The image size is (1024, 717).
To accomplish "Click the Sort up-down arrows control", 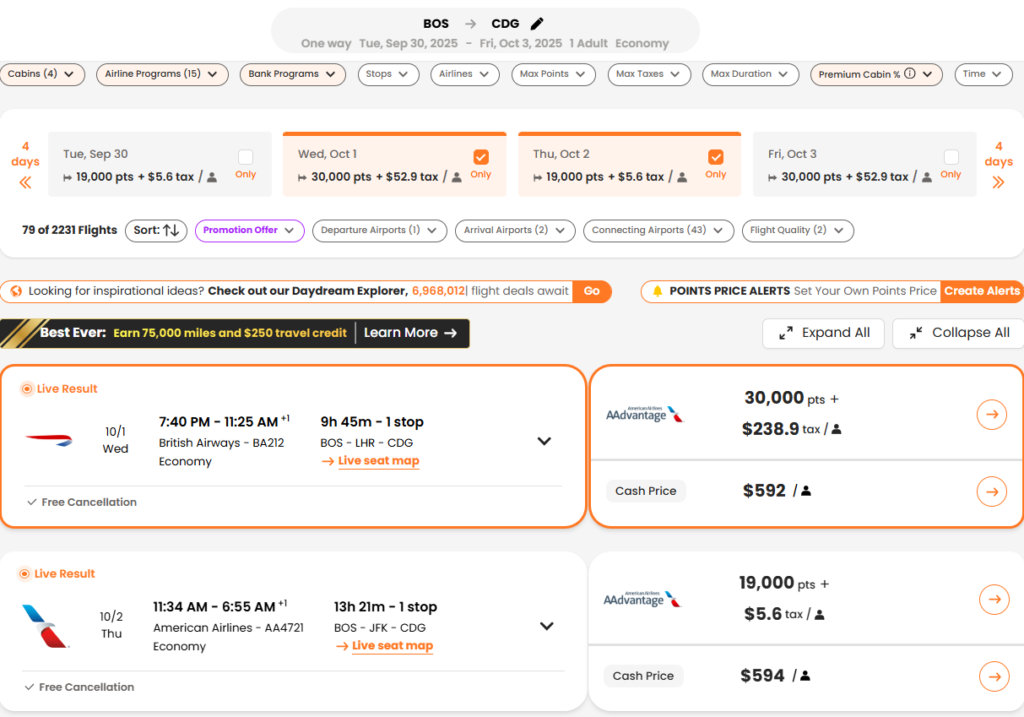I will (156, 231).
